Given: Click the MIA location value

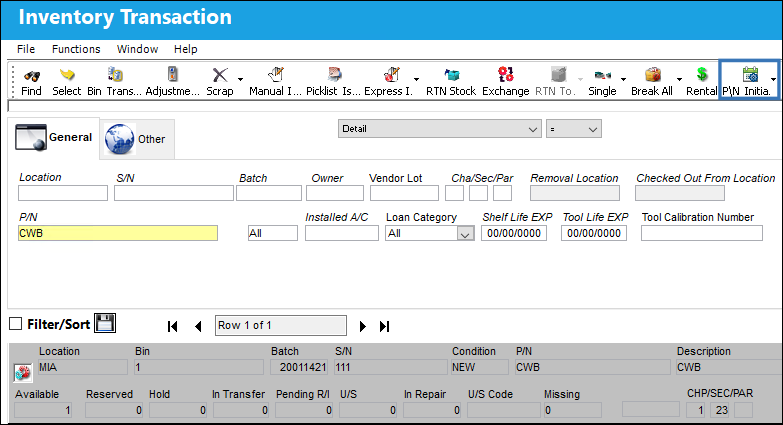Looking at the screenshot, I should 83,368.
